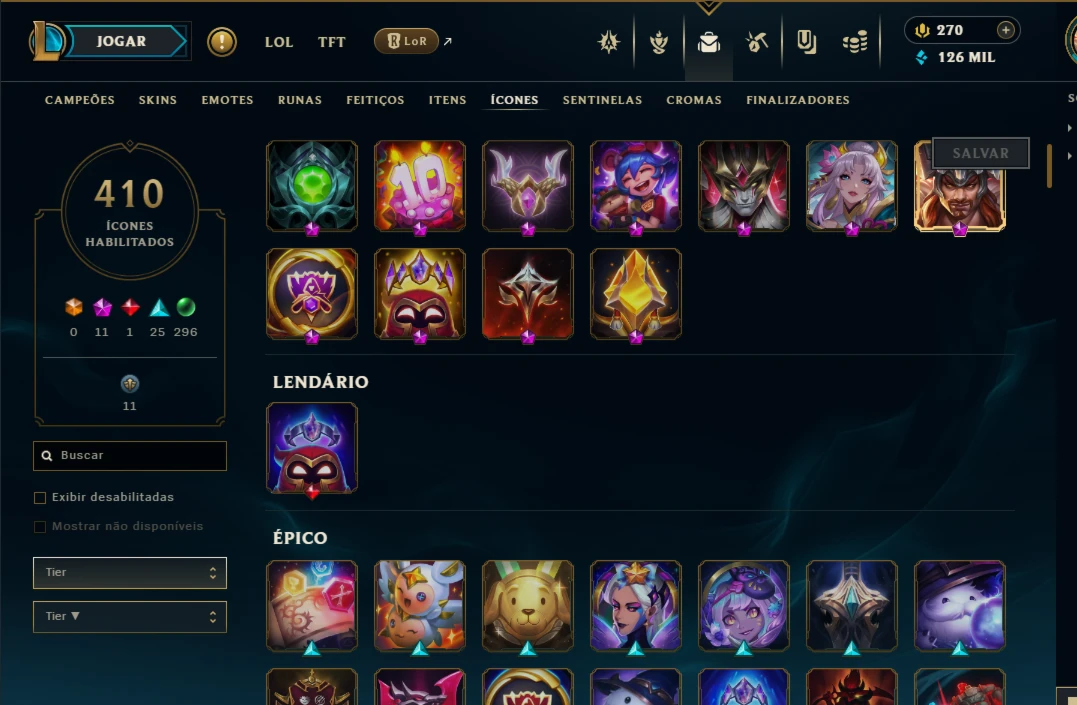The width and height of the screenshot is (1077, 705).
Task: Open the first Tier dropdown
Action: [x=130, y=572]
